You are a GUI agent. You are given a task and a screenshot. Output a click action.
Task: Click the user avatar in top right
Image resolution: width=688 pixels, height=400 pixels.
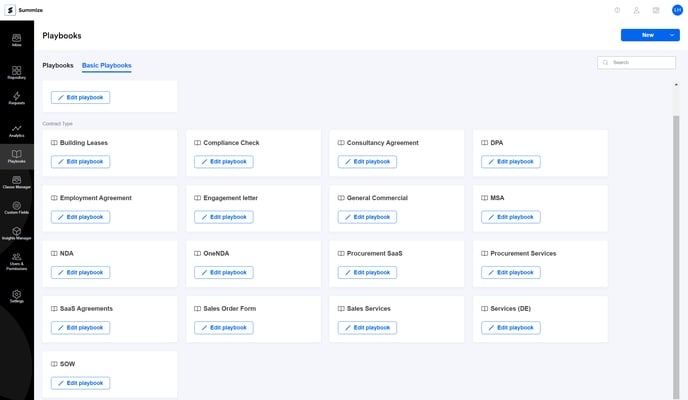[x=677, y=10]
